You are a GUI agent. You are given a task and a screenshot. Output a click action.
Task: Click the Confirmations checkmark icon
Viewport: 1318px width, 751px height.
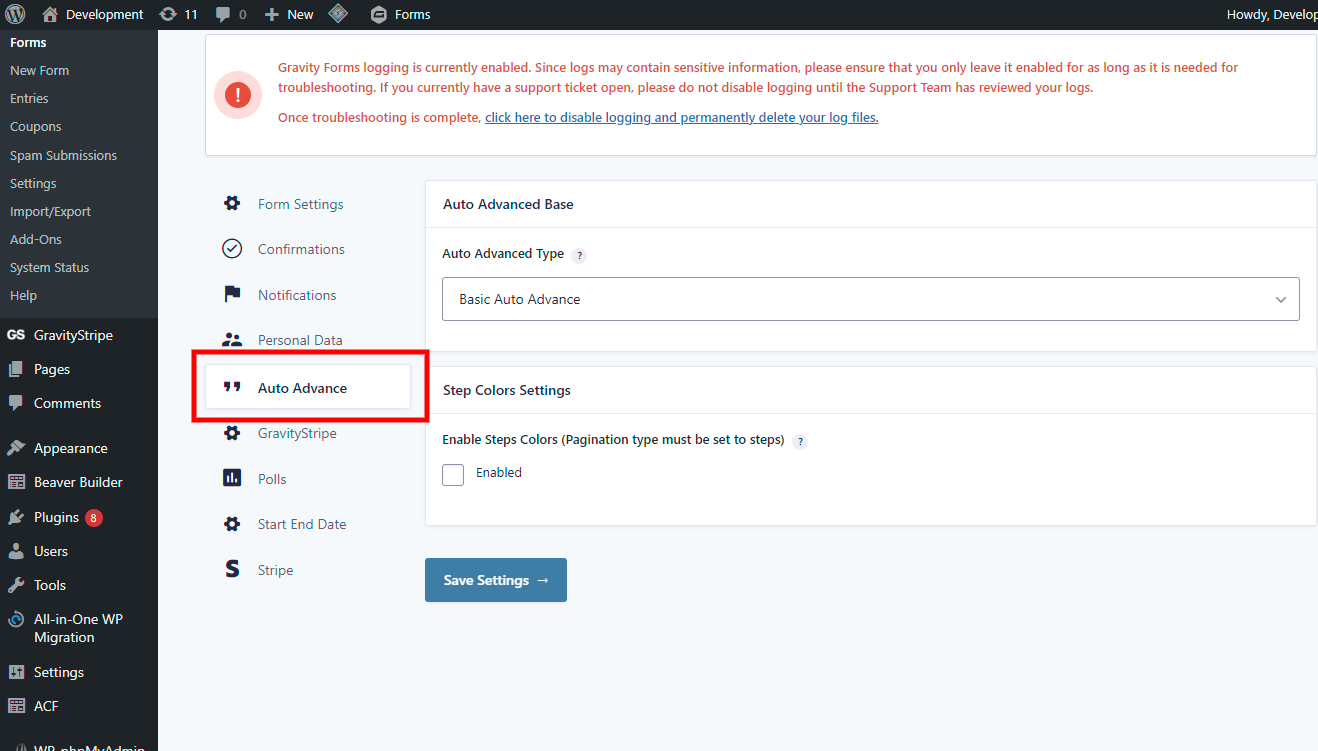coord(232,249)
